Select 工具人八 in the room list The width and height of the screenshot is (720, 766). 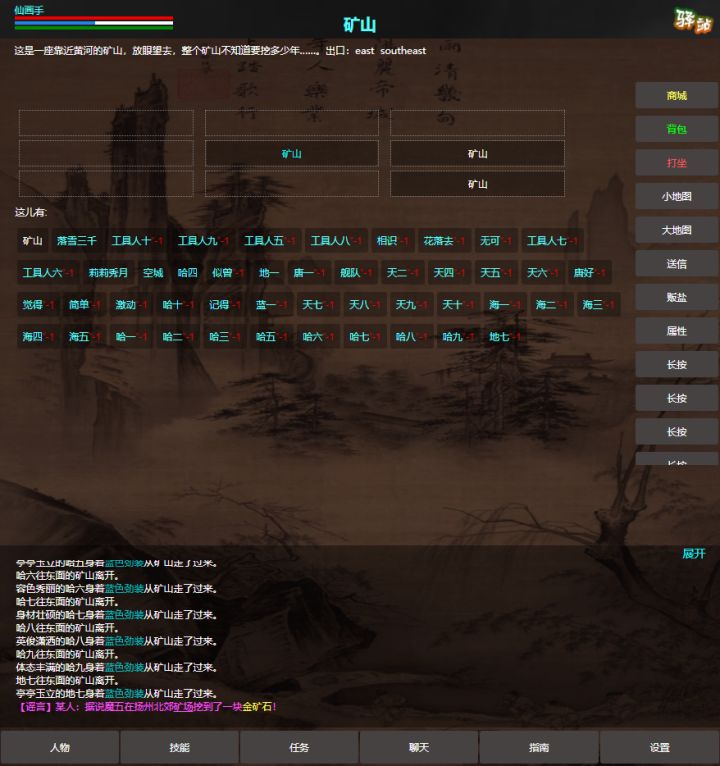click(x=337, y=241)
